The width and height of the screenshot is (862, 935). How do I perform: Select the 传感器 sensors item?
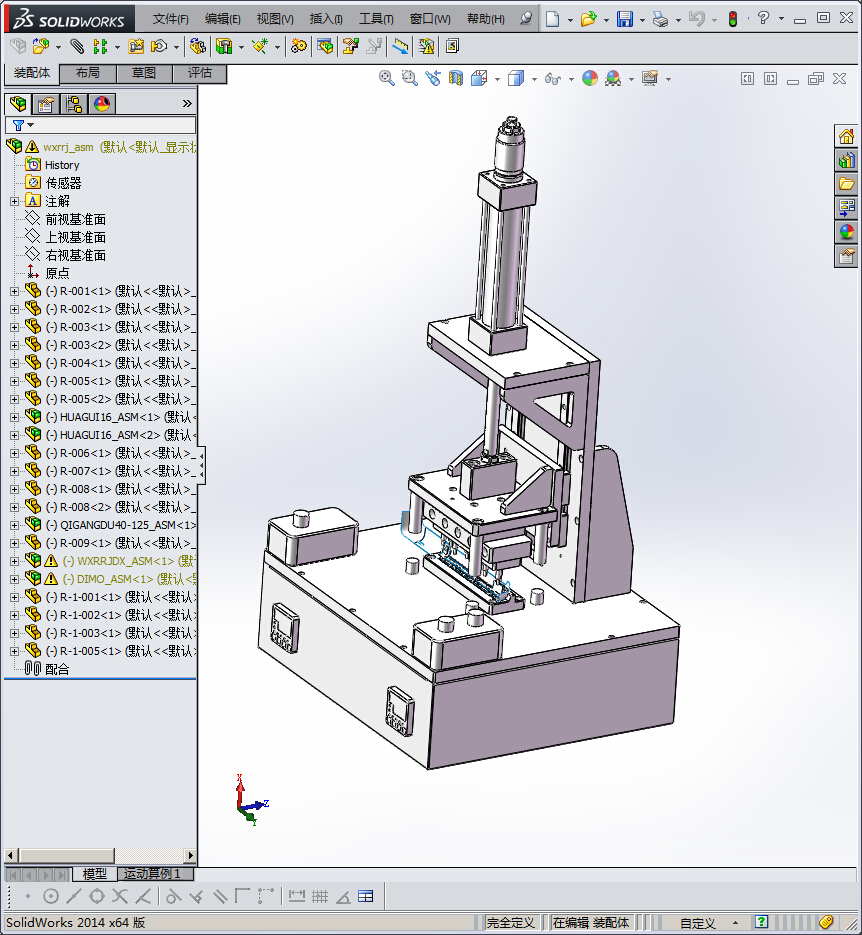pyautogui.click(x=63, y=183)
